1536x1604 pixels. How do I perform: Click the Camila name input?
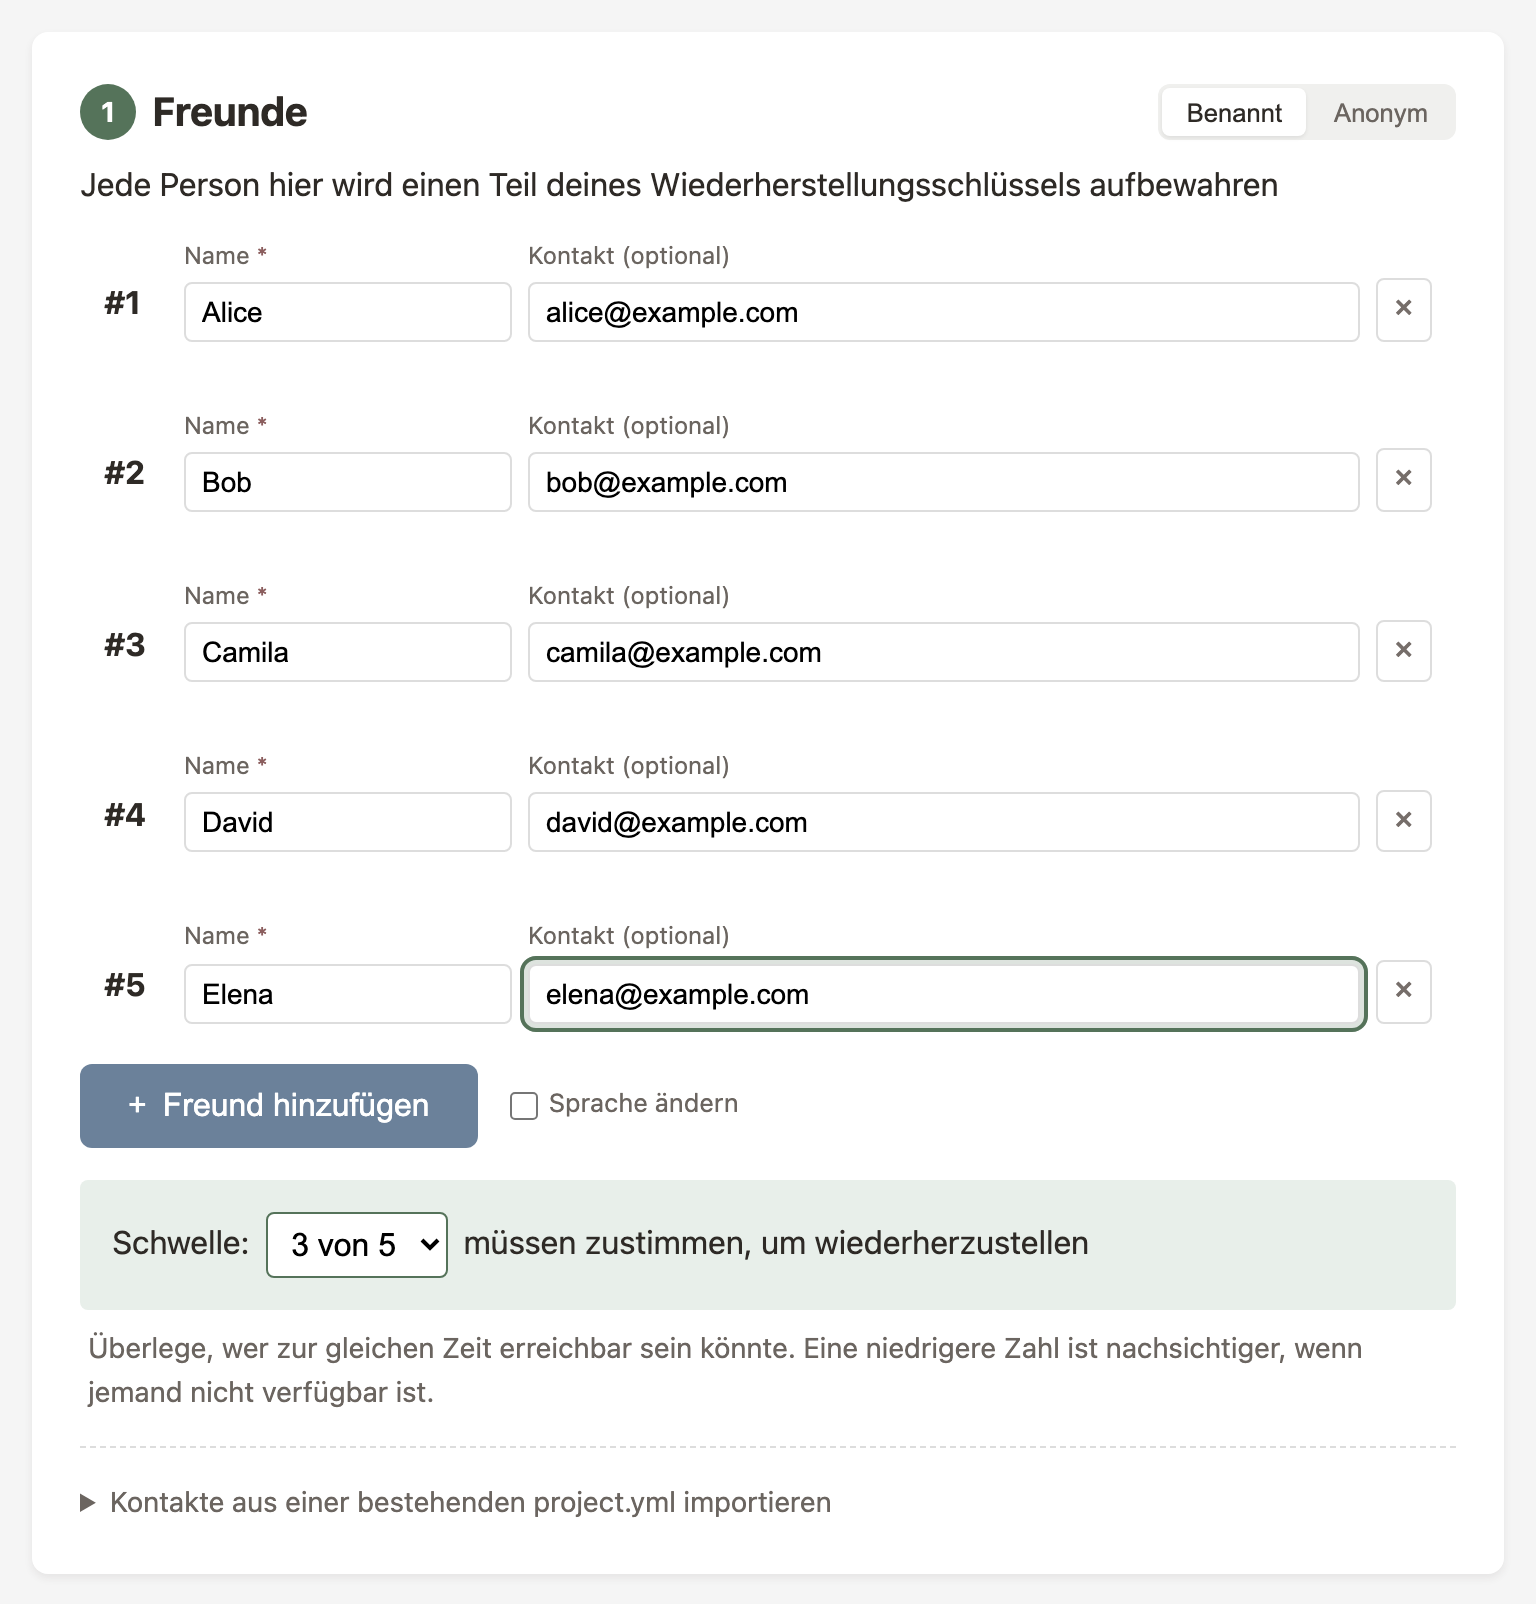tap(347, 652)
